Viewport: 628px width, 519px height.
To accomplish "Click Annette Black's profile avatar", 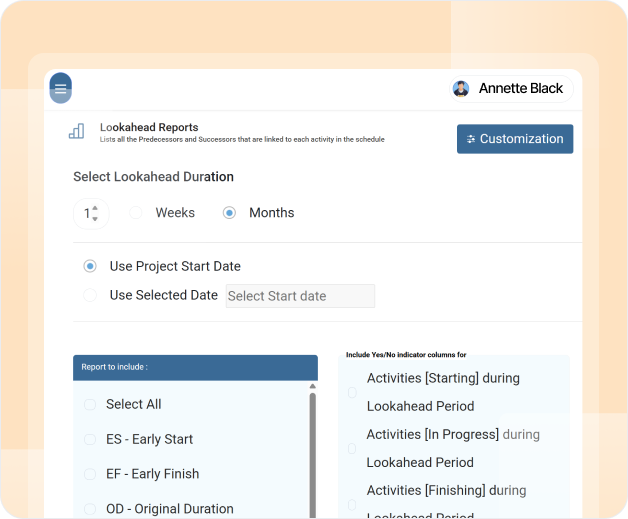I will point(461,89).
